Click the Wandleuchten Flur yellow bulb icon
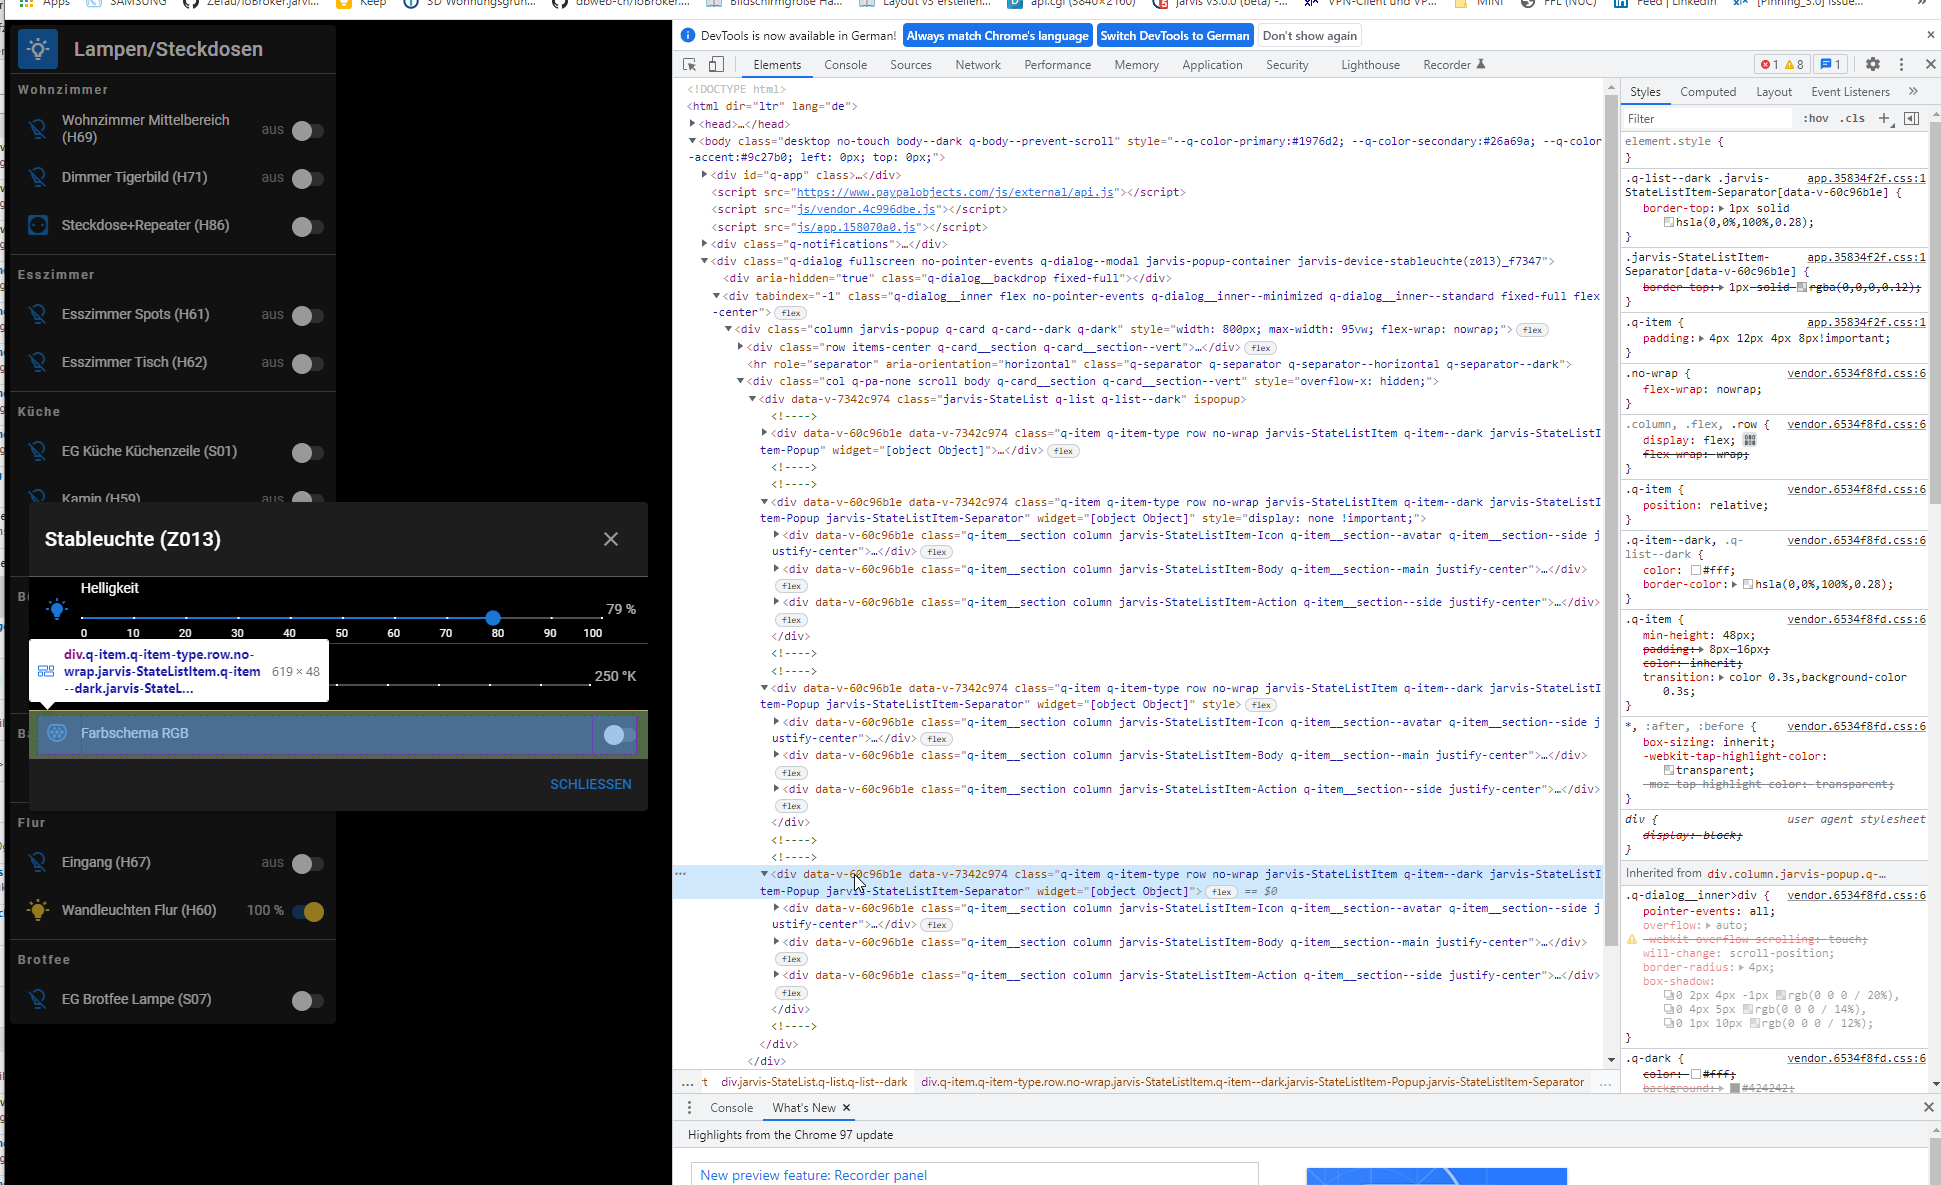The image size is (1941, 1185). pyautogui.click(x=38, y=910)
